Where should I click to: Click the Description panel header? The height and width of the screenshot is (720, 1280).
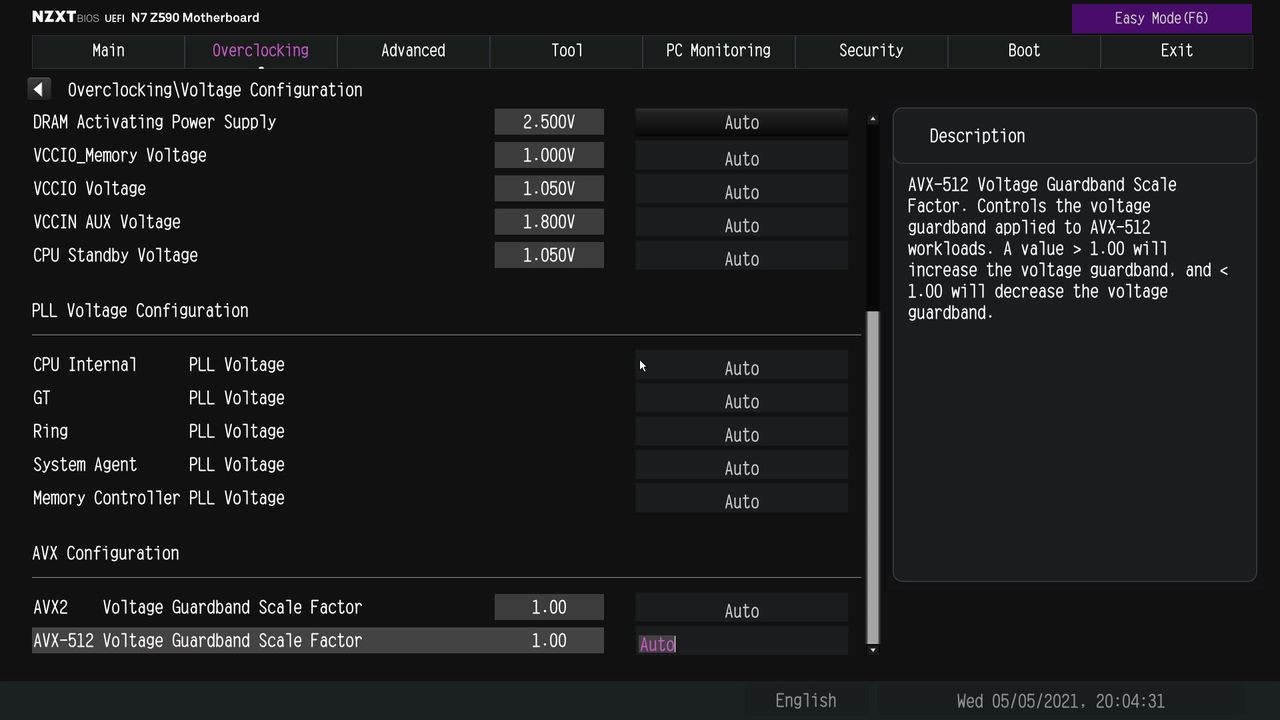(1074, 136)
